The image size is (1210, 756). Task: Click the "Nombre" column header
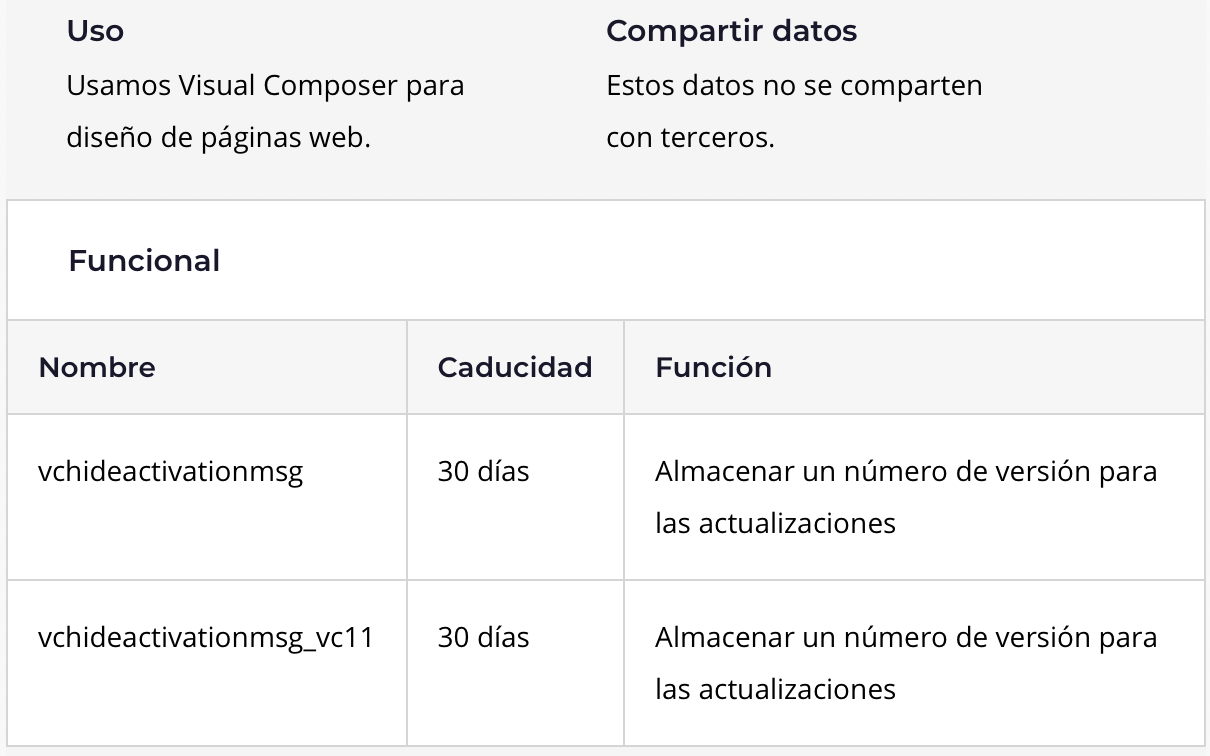click(x=97, y=367)
